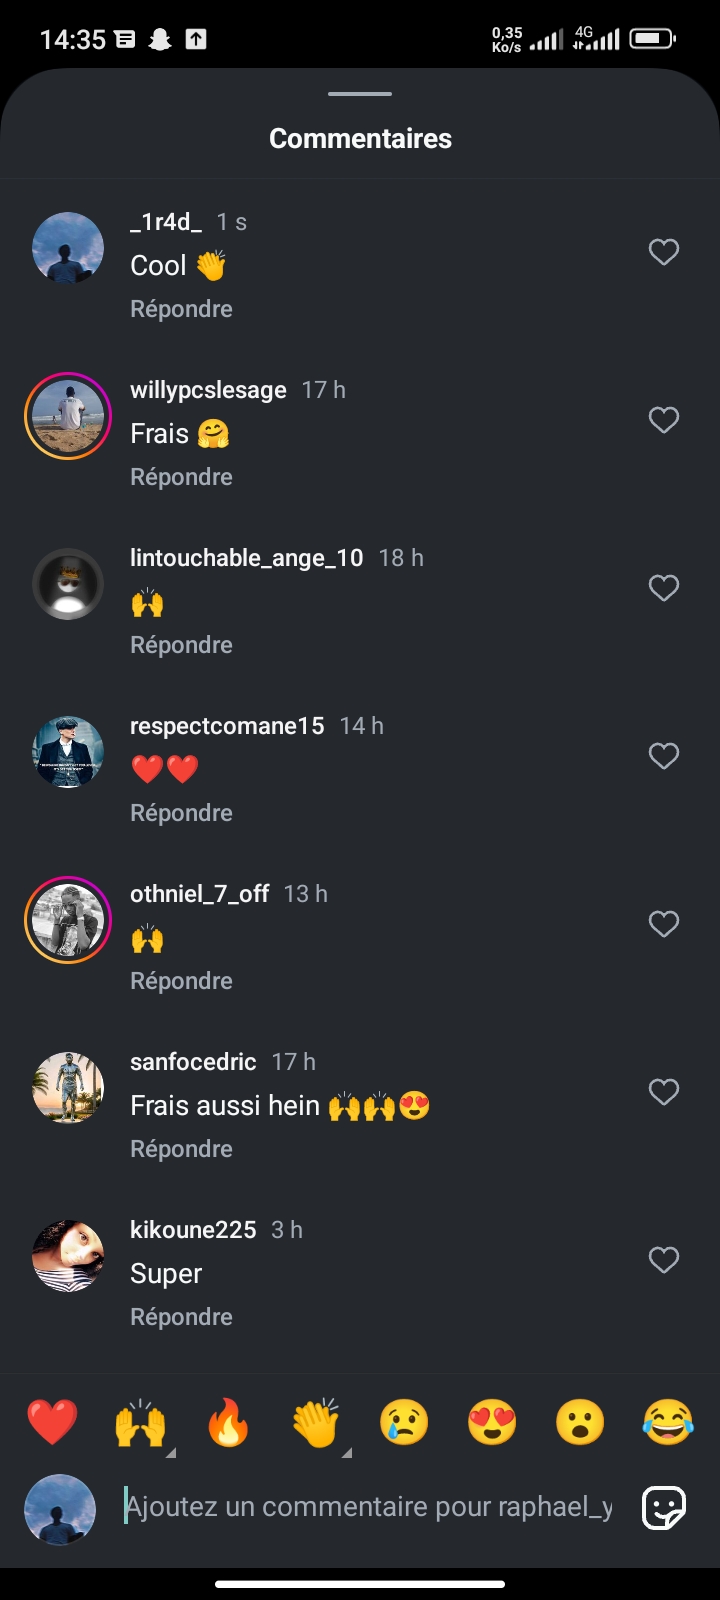The height and width of the screenshot is (1600, 720).
Task: Open willypcslesage's story ring avatar
Action: [68, 416]
